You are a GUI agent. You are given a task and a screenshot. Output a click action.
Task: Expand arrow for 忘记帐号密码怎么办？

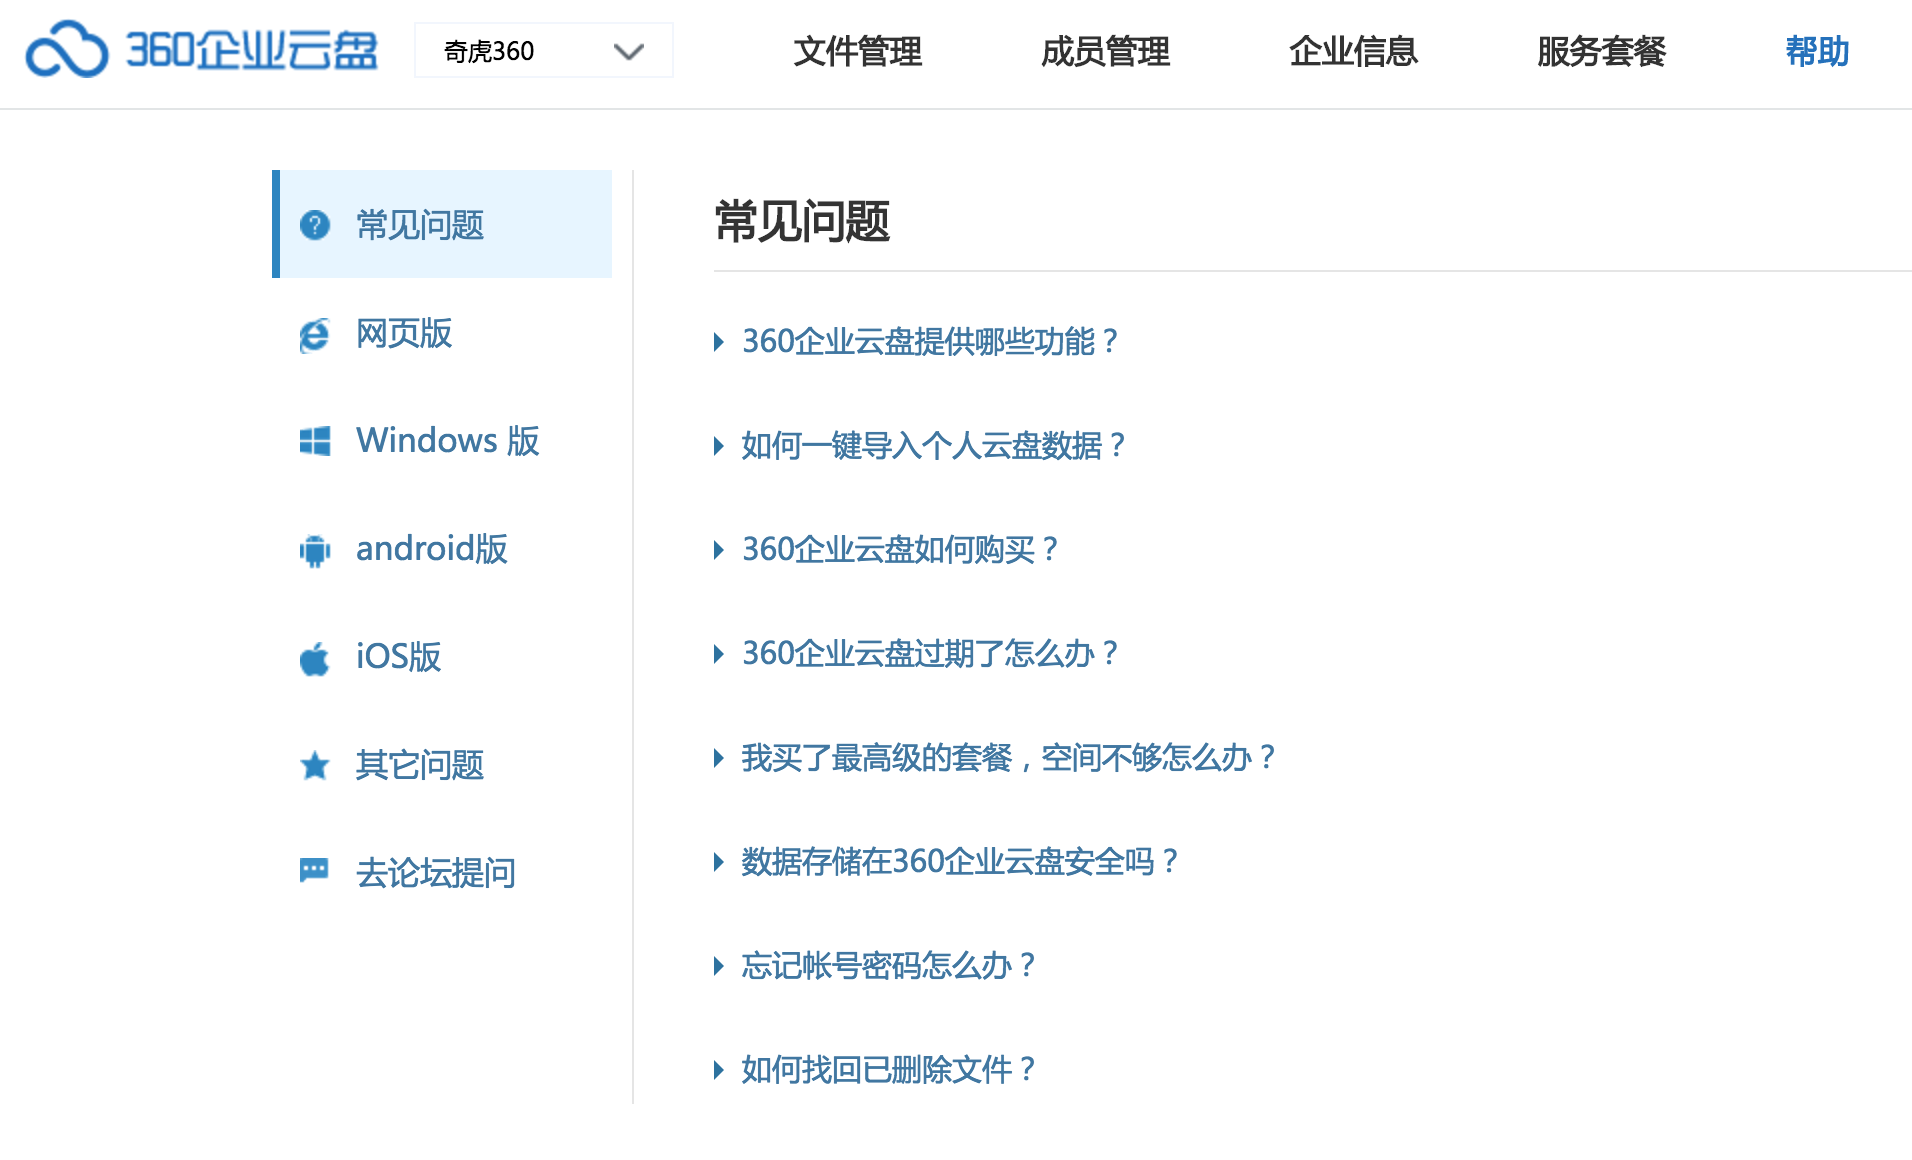tap(719, 966)
